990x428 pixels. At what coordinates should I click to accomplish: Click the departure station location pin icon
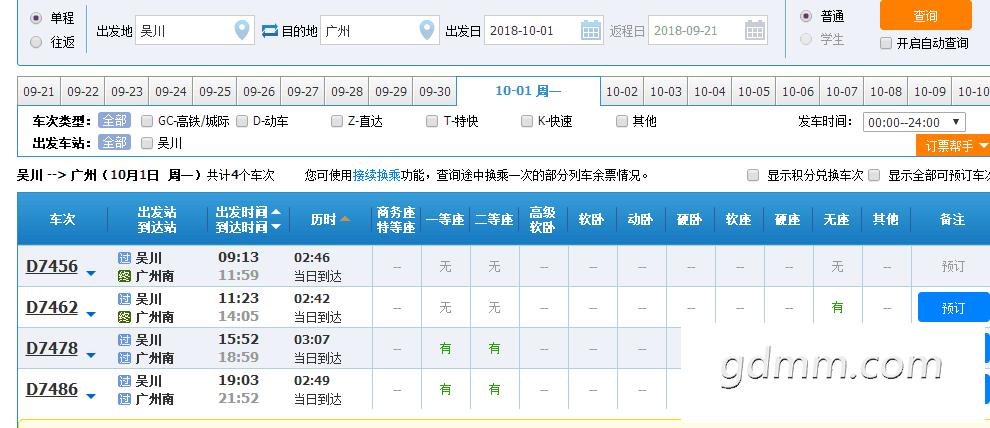pyautogui.click(x=241, y=30)
